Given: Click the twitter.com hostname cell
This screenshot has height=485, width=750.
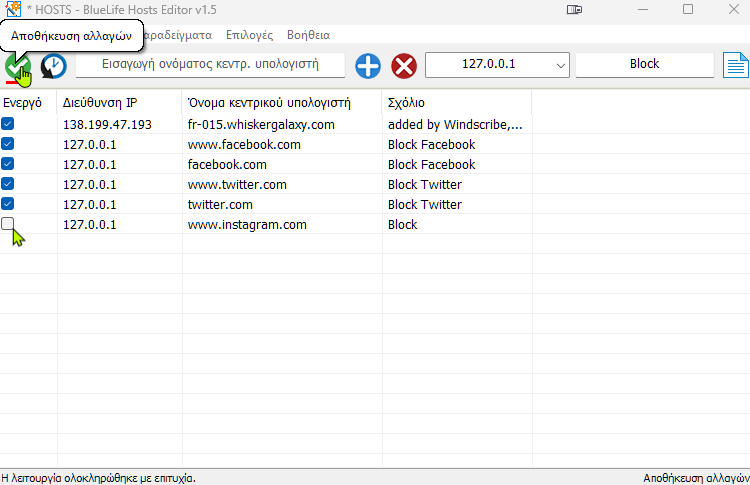Looking at the screenshot, I should (220, 205).
